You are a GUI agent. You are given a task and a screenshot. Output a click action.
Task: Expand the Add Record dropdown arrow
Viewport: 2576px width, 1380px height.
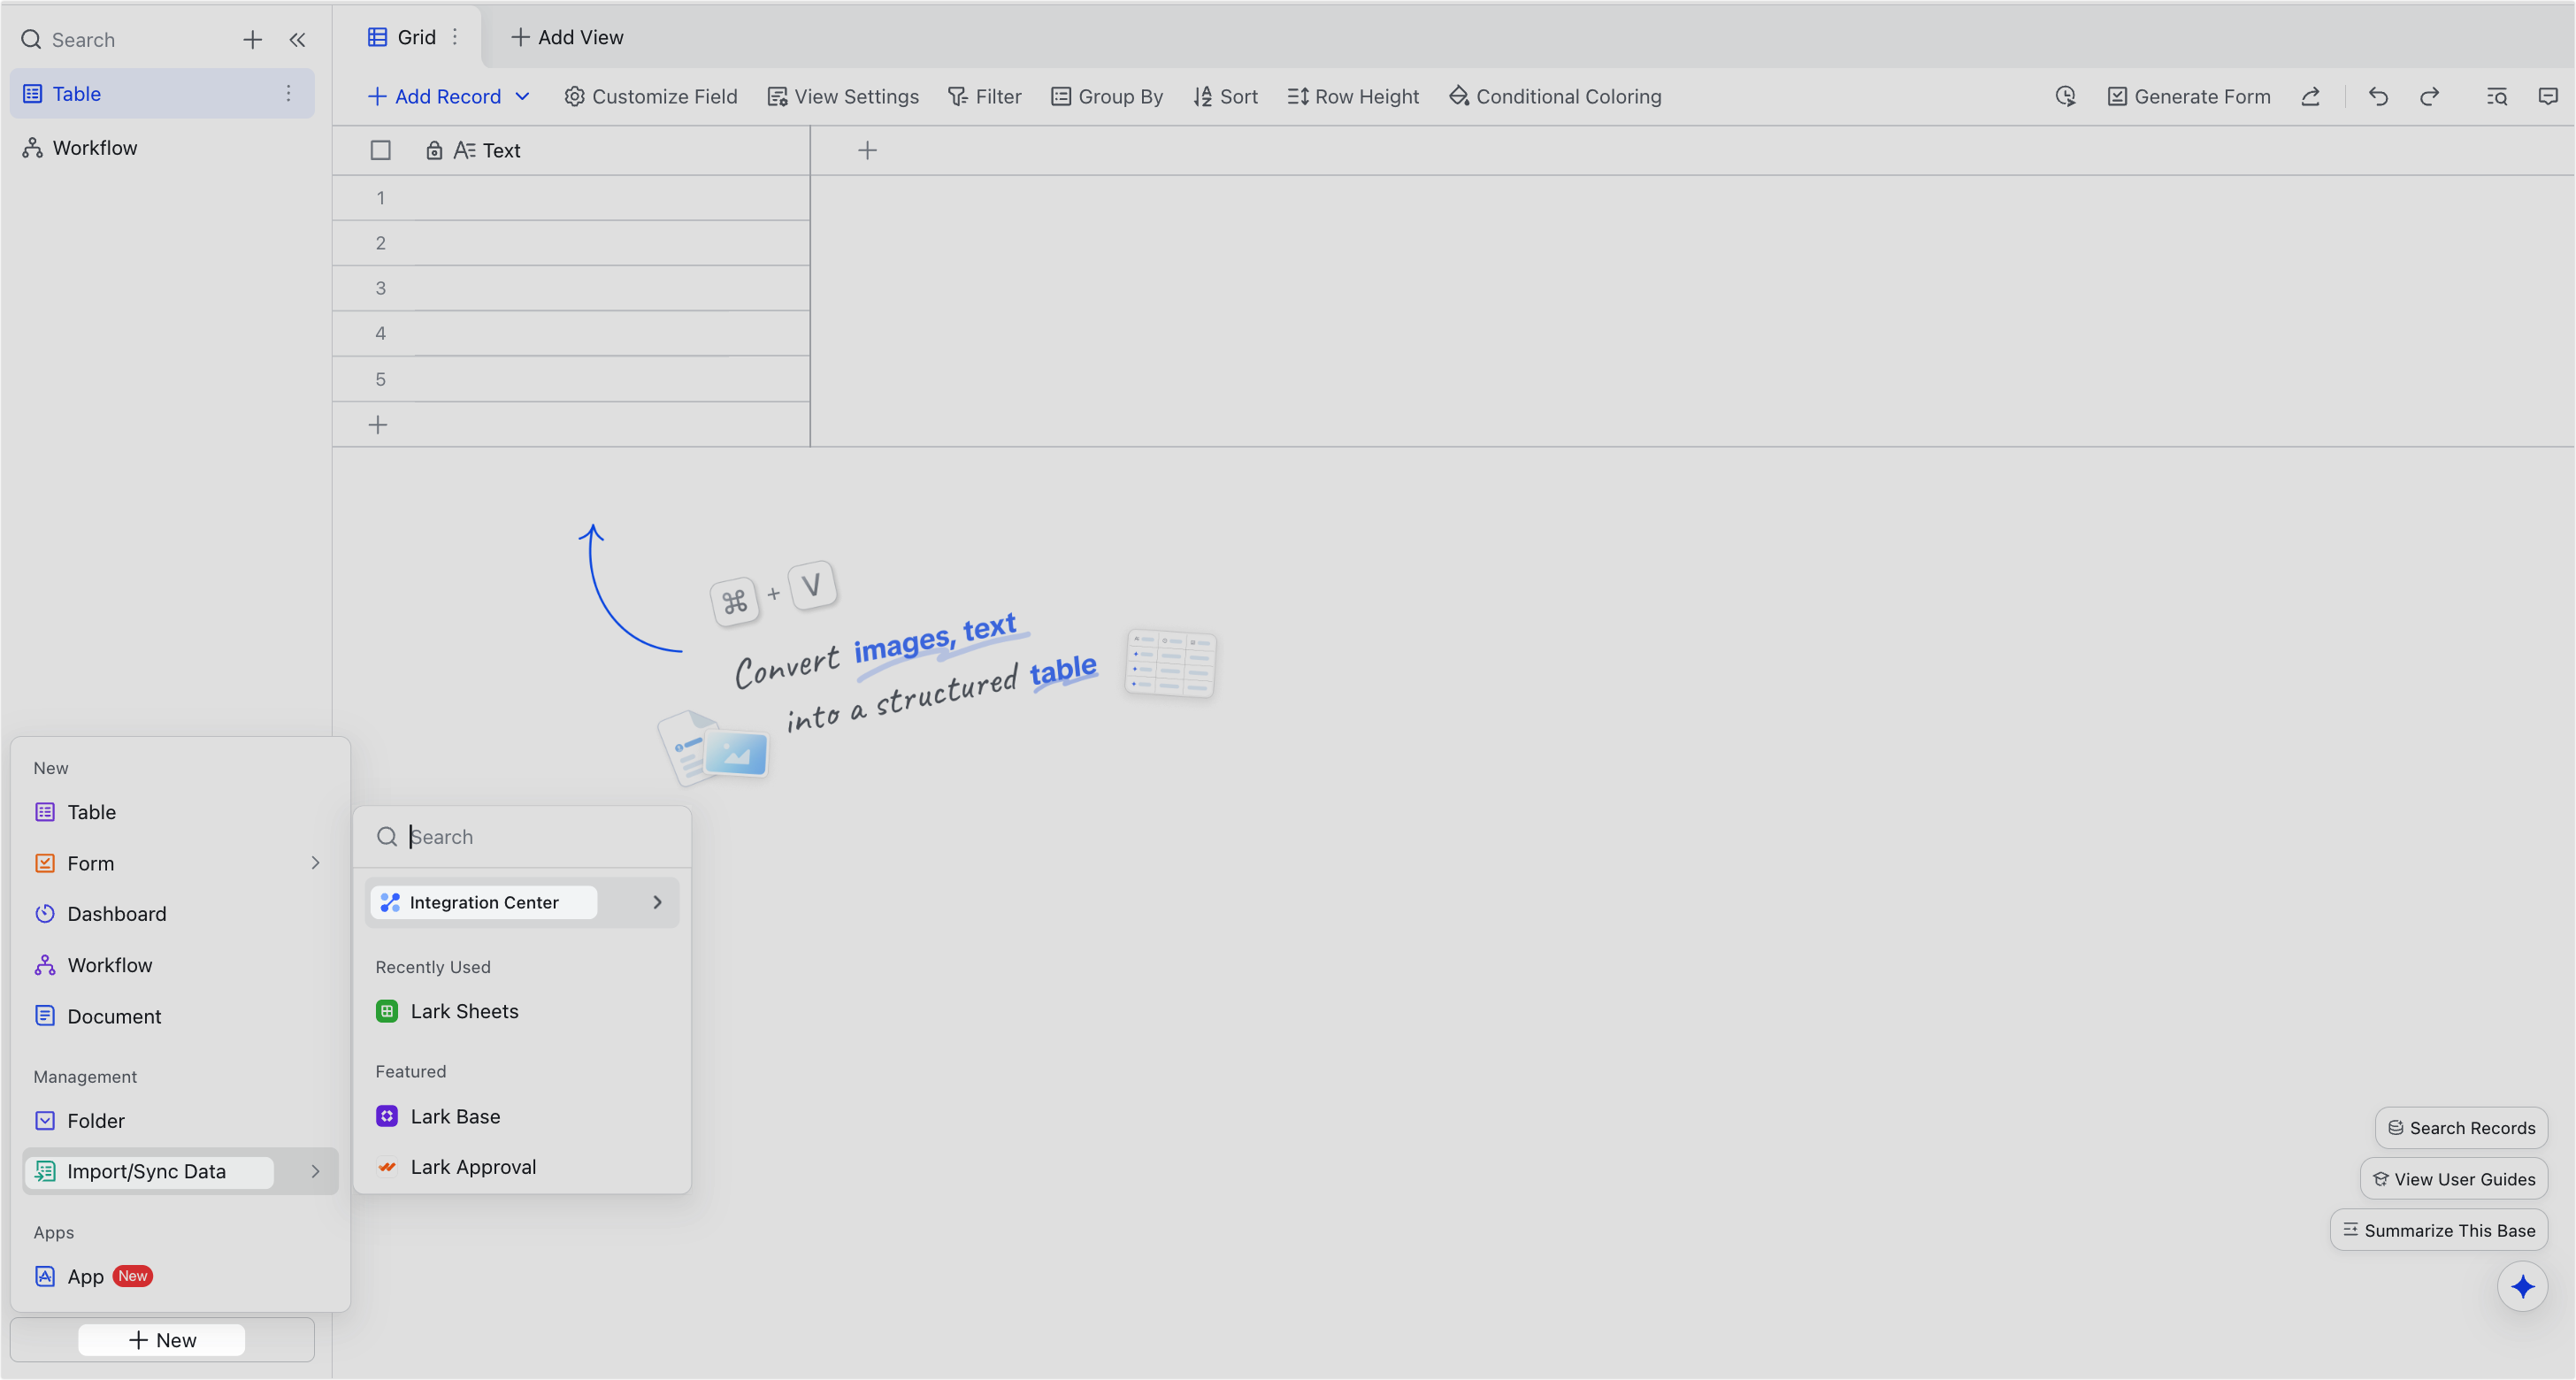pyautogui.click(x=522, y=96)
